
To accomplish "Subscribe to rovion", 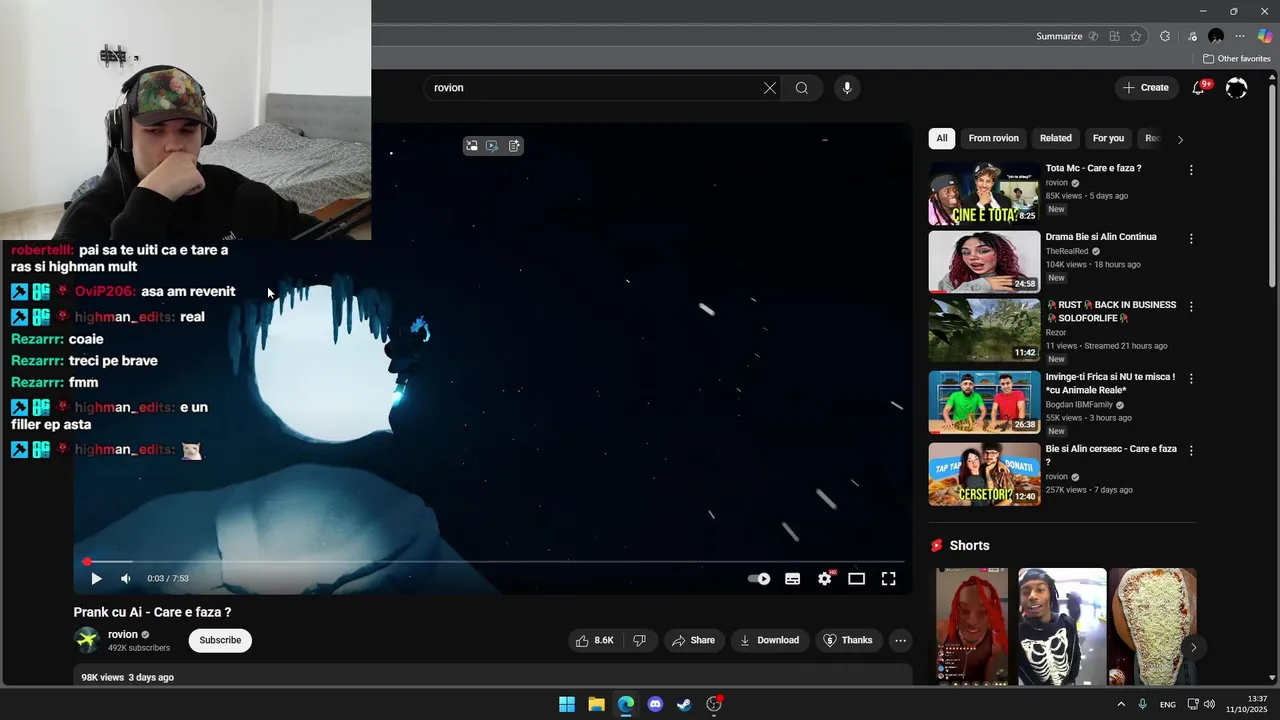I will coord(220,640).
